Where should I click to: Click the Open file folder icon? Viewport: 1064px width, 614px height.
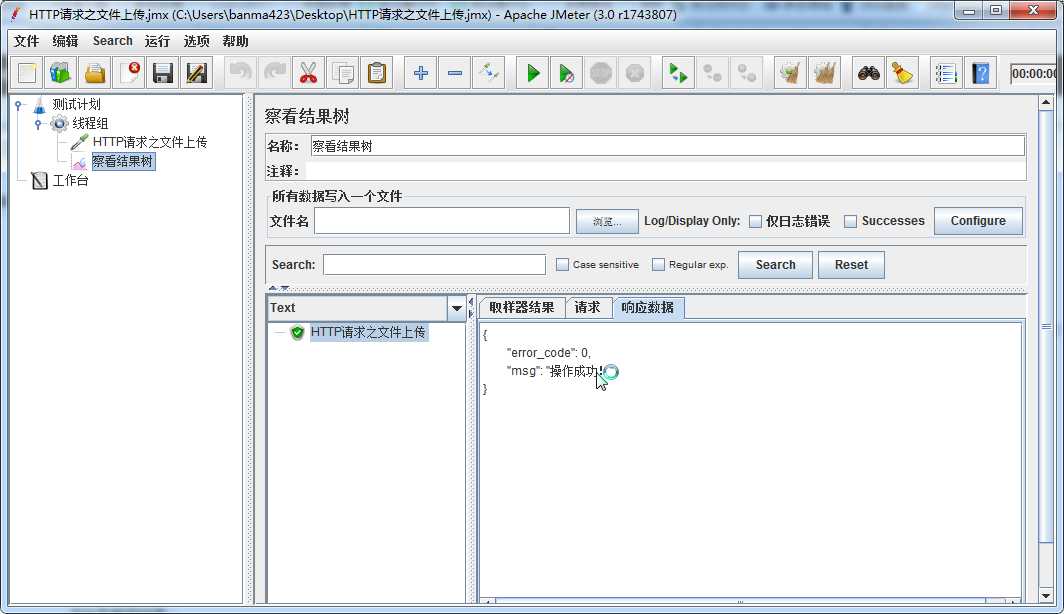(x=94, y=73)
